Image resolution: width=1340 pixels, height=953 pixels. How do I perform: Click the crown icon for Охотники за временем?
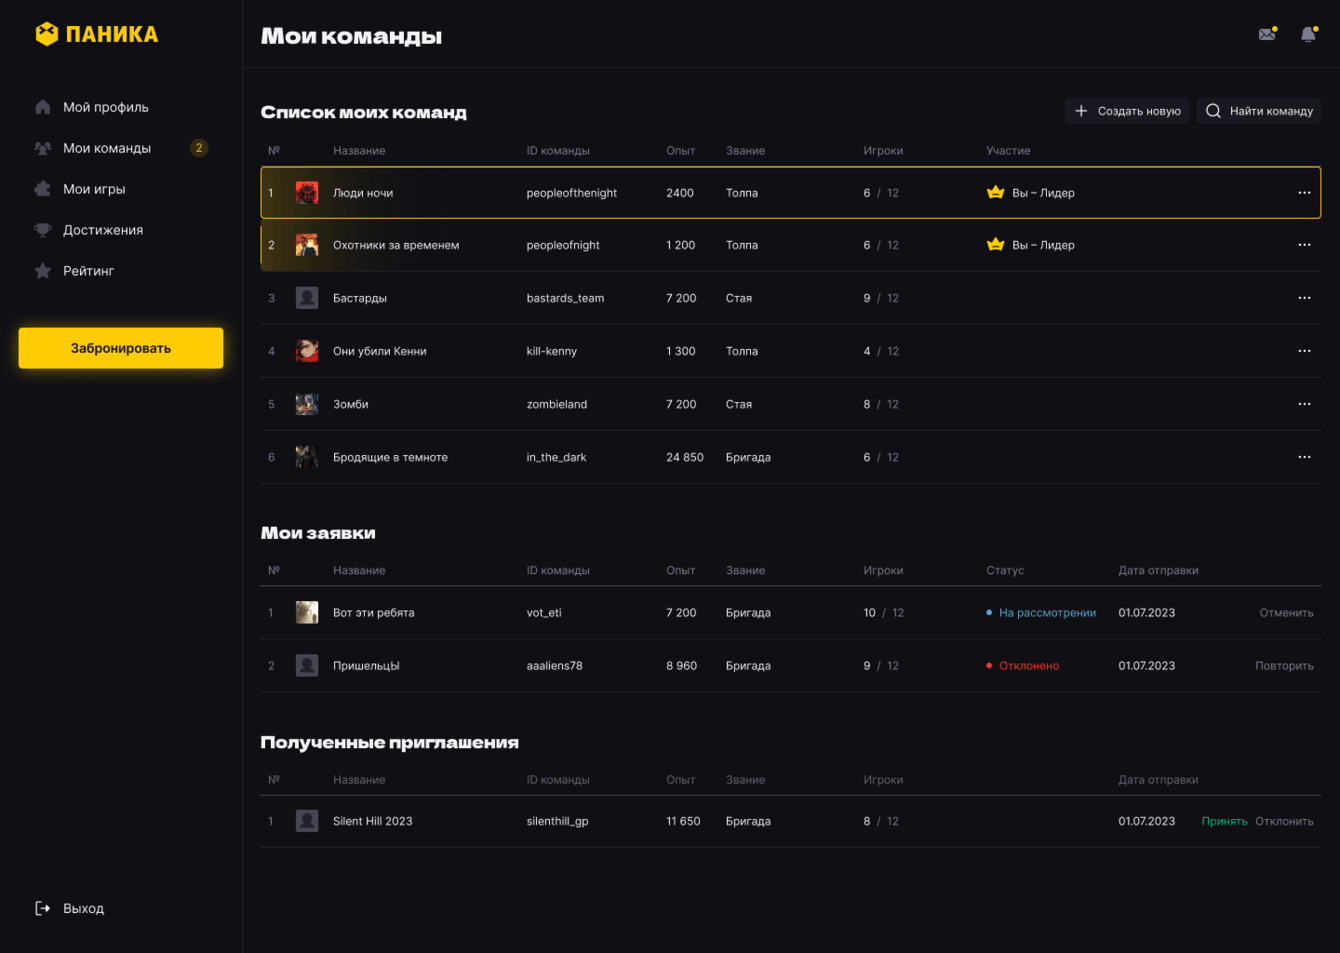point(995,245)
